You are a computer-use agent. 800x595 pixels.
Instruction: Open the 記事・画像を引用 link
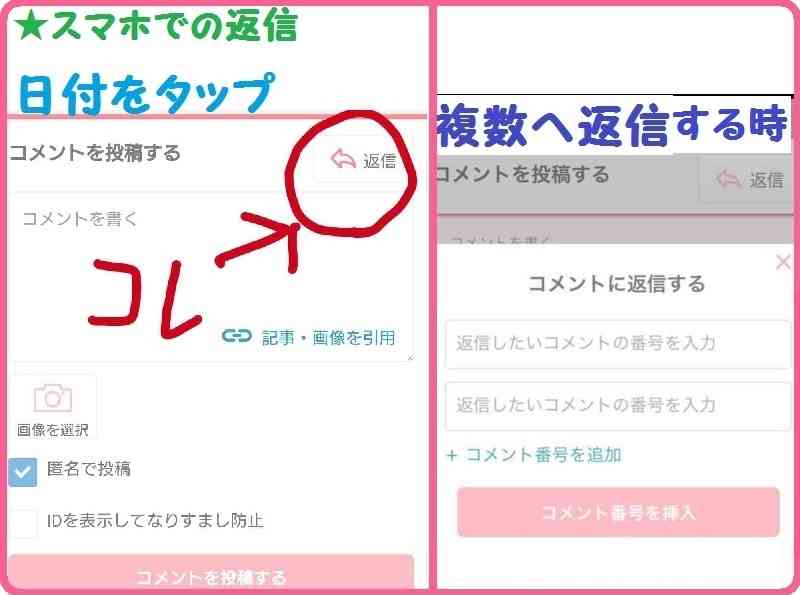pos(328,337)
